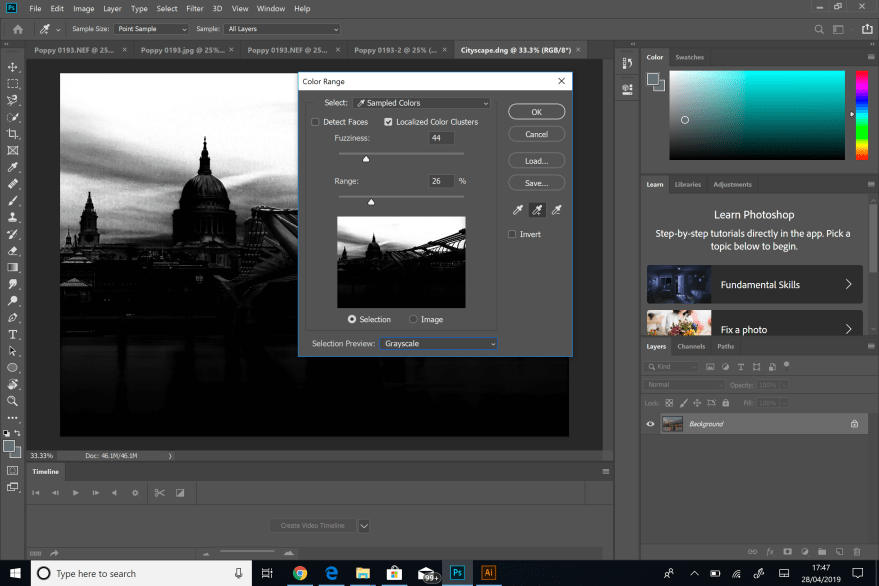Choose the Add to Sample eyedropper
This screenshot has height=586, width=879.
tap(537, 209)
